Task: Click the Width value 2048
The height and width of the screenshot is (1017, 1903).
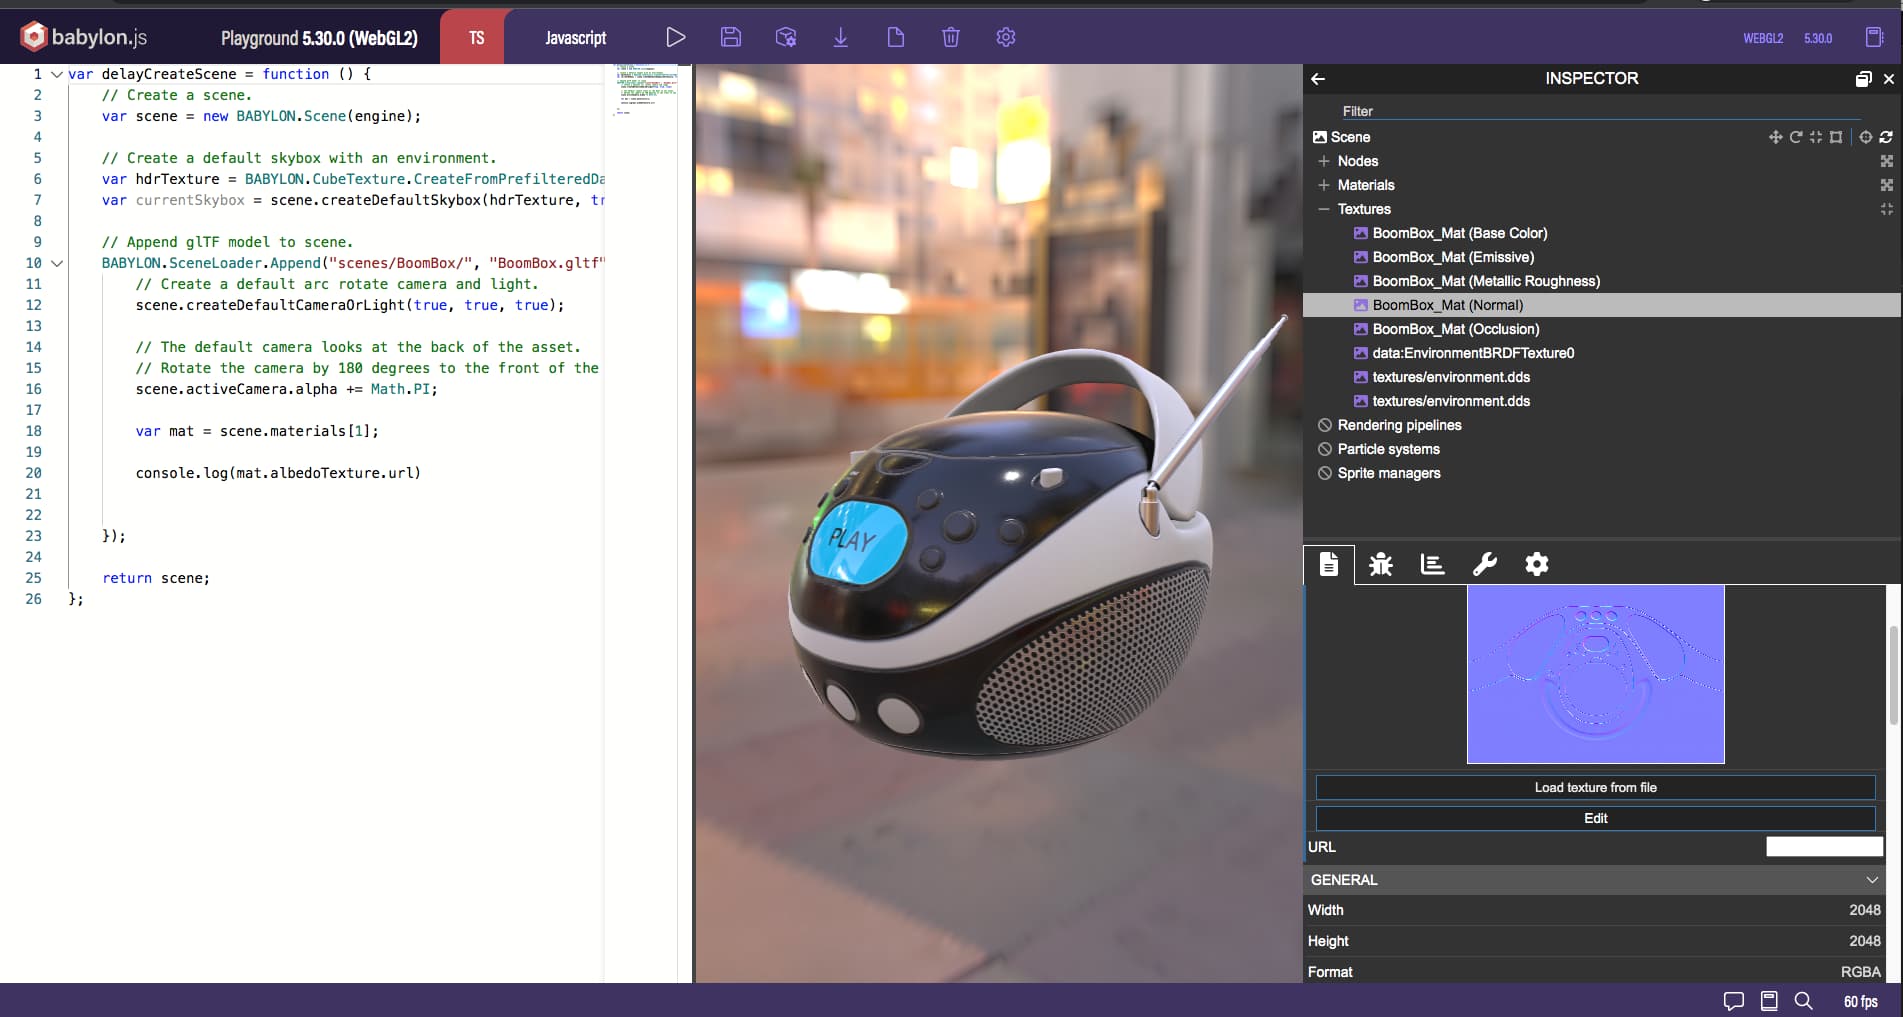Action: (x=1864, y=910)
